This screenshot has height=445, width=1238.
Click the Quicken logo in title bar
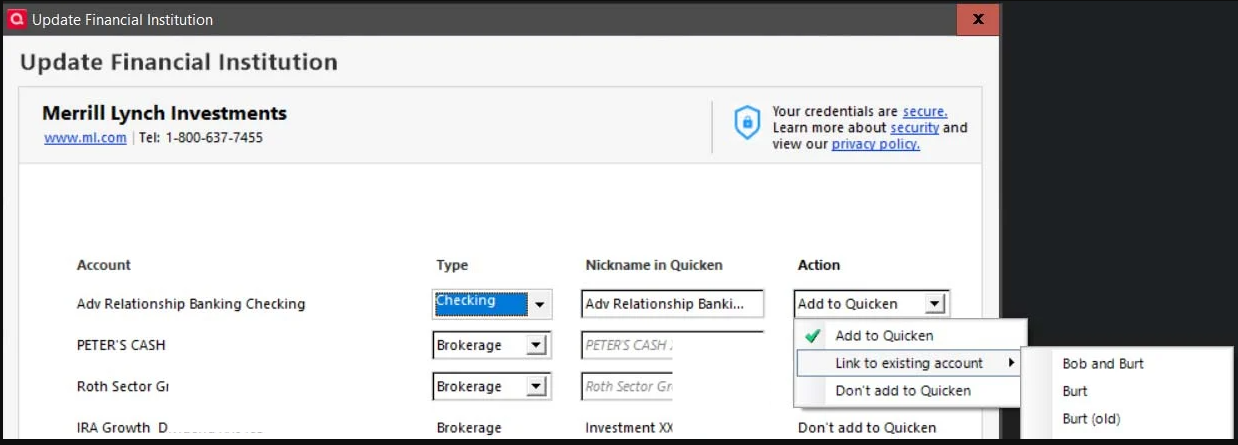(16, 19)
